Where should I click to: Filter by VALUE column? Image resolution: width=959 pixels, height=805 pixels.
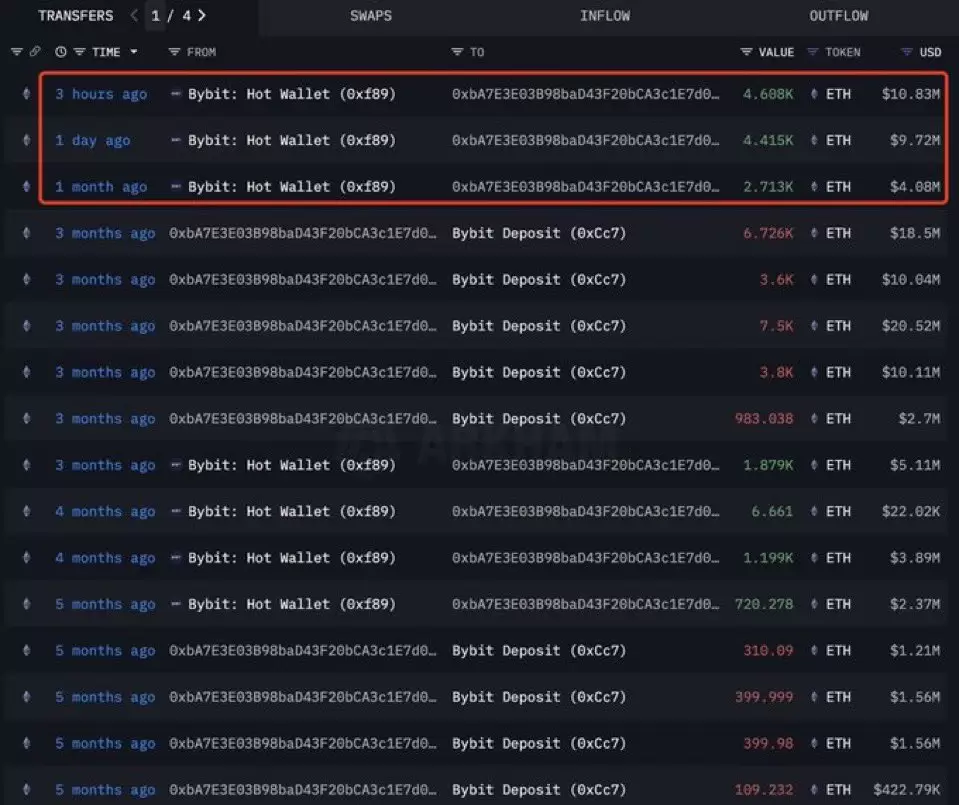tap(746, 52)
